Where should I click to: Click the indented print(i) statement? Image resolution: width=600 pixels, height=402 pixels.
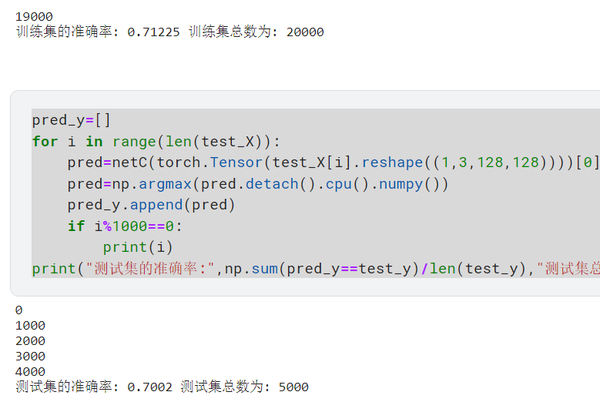coord(138,247)
